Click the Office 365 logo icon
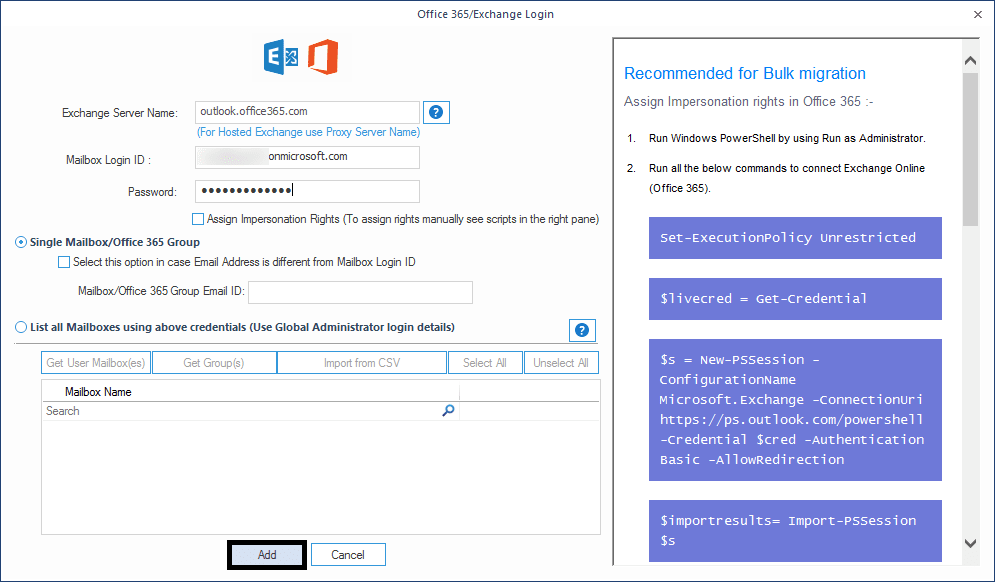 pyautogui.click(x=323, y=57)
